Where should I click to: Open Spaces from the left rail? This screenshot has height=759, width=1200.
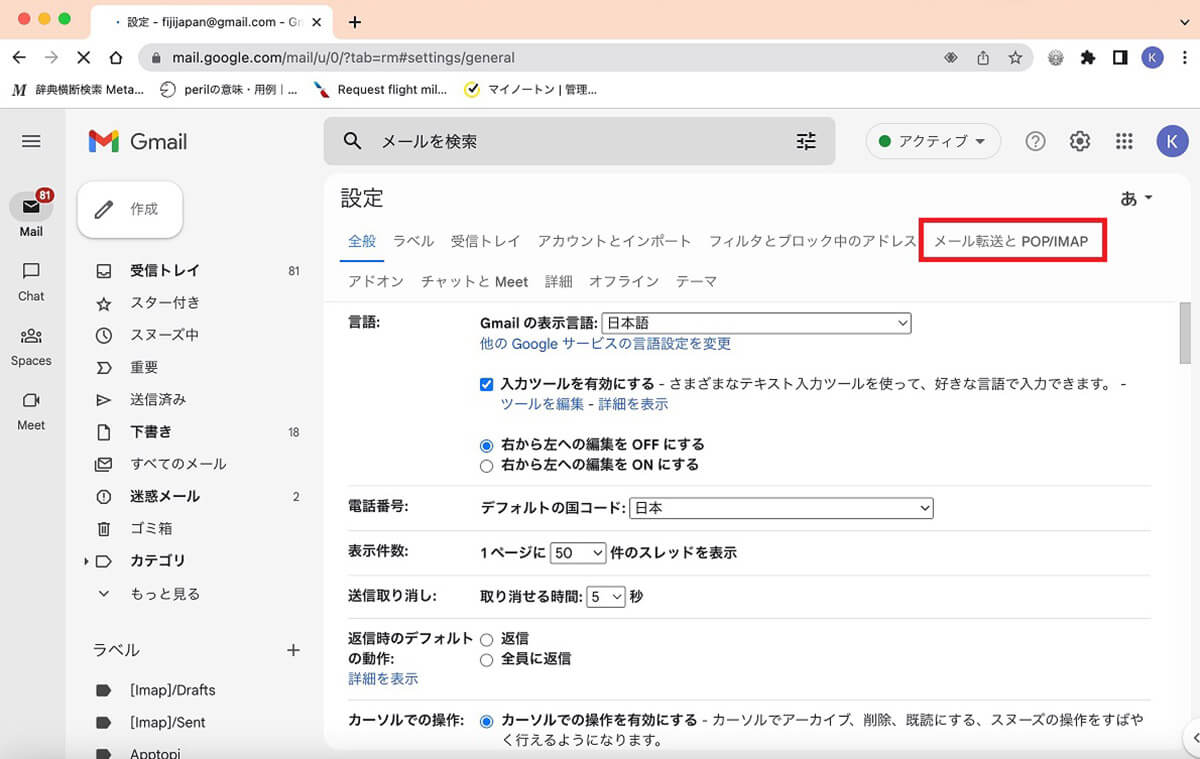tap(31, 336)
